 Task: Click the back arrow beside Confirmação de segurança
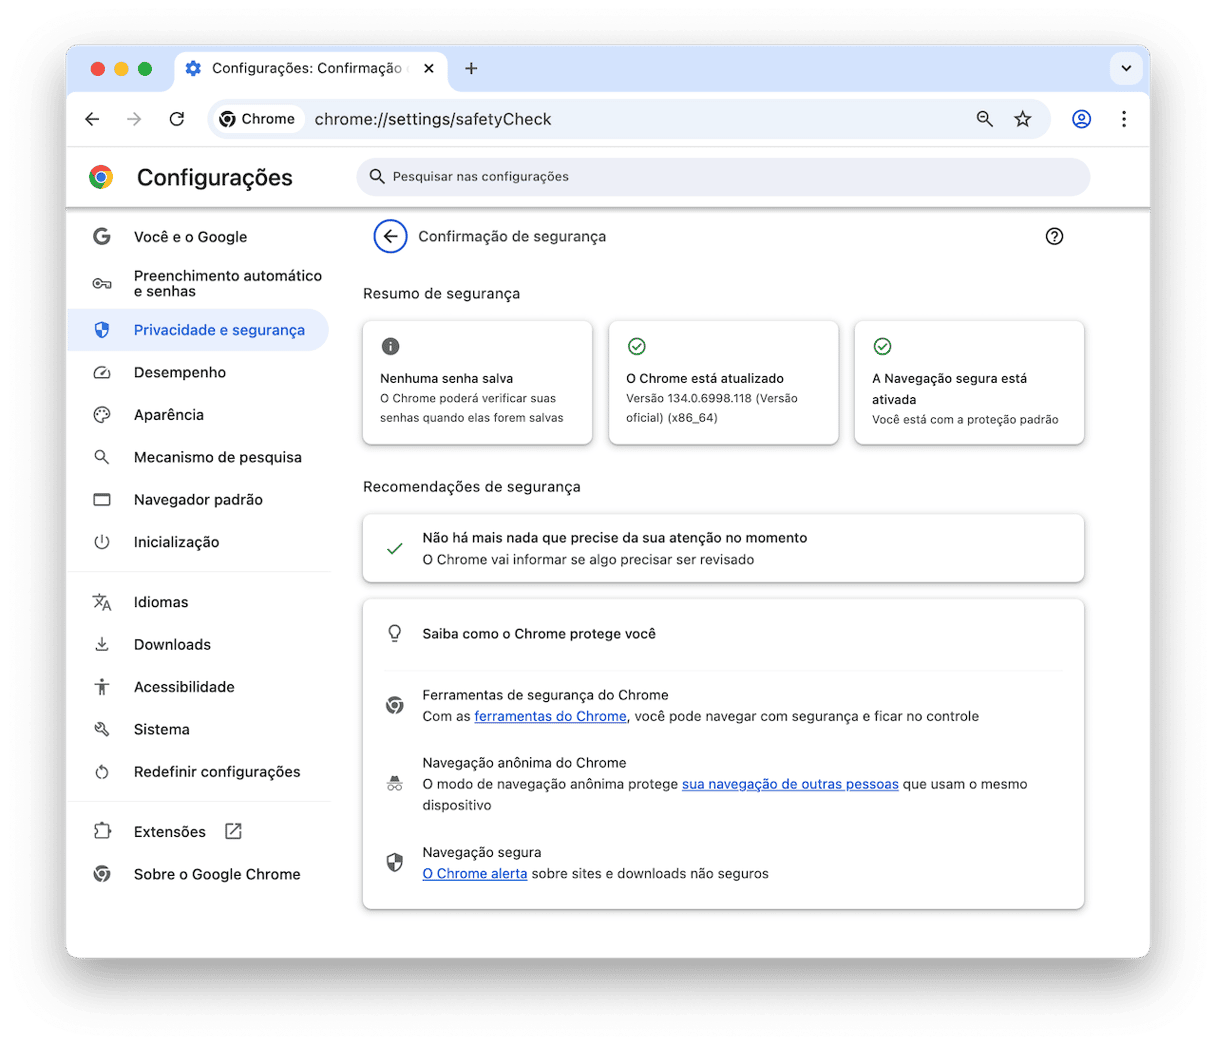click(x=390, y=237)
